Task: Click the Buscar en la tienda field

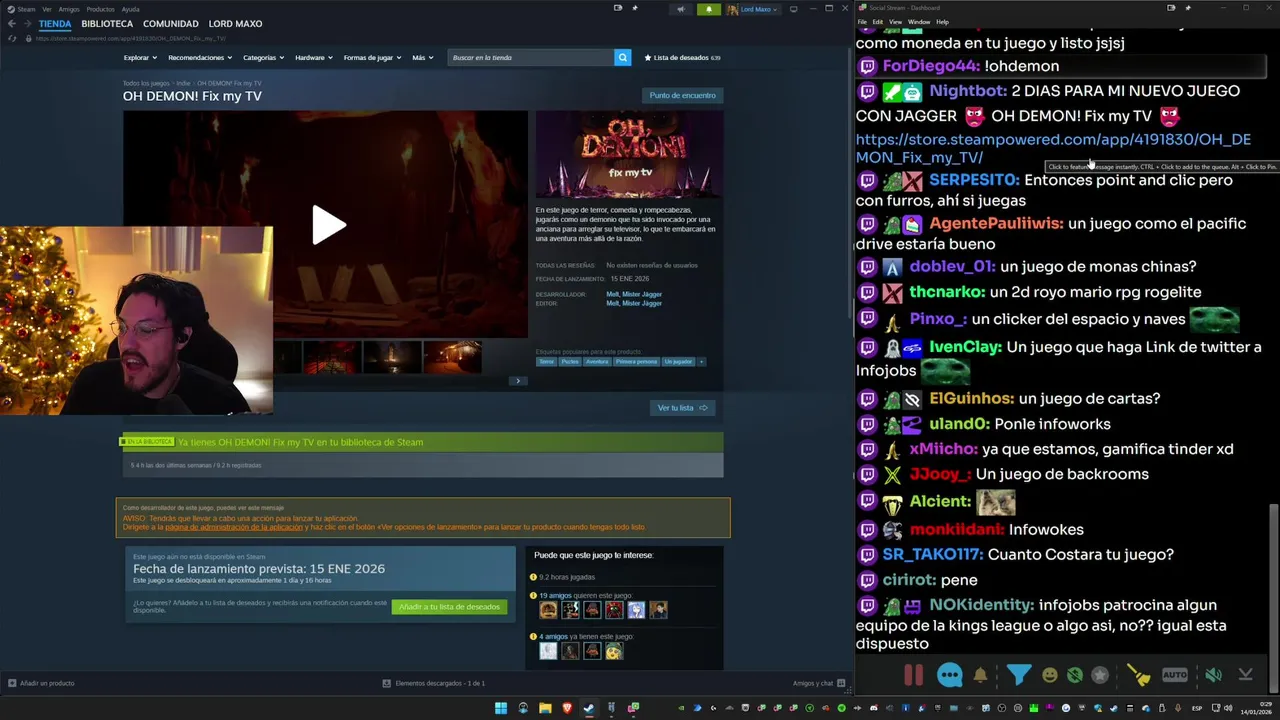Action: [531, 57]
